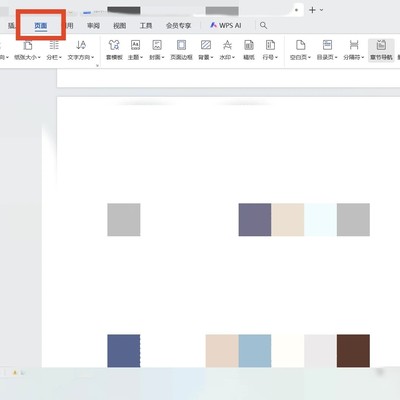Click the search magnifier icon

(x=263, y=25)
